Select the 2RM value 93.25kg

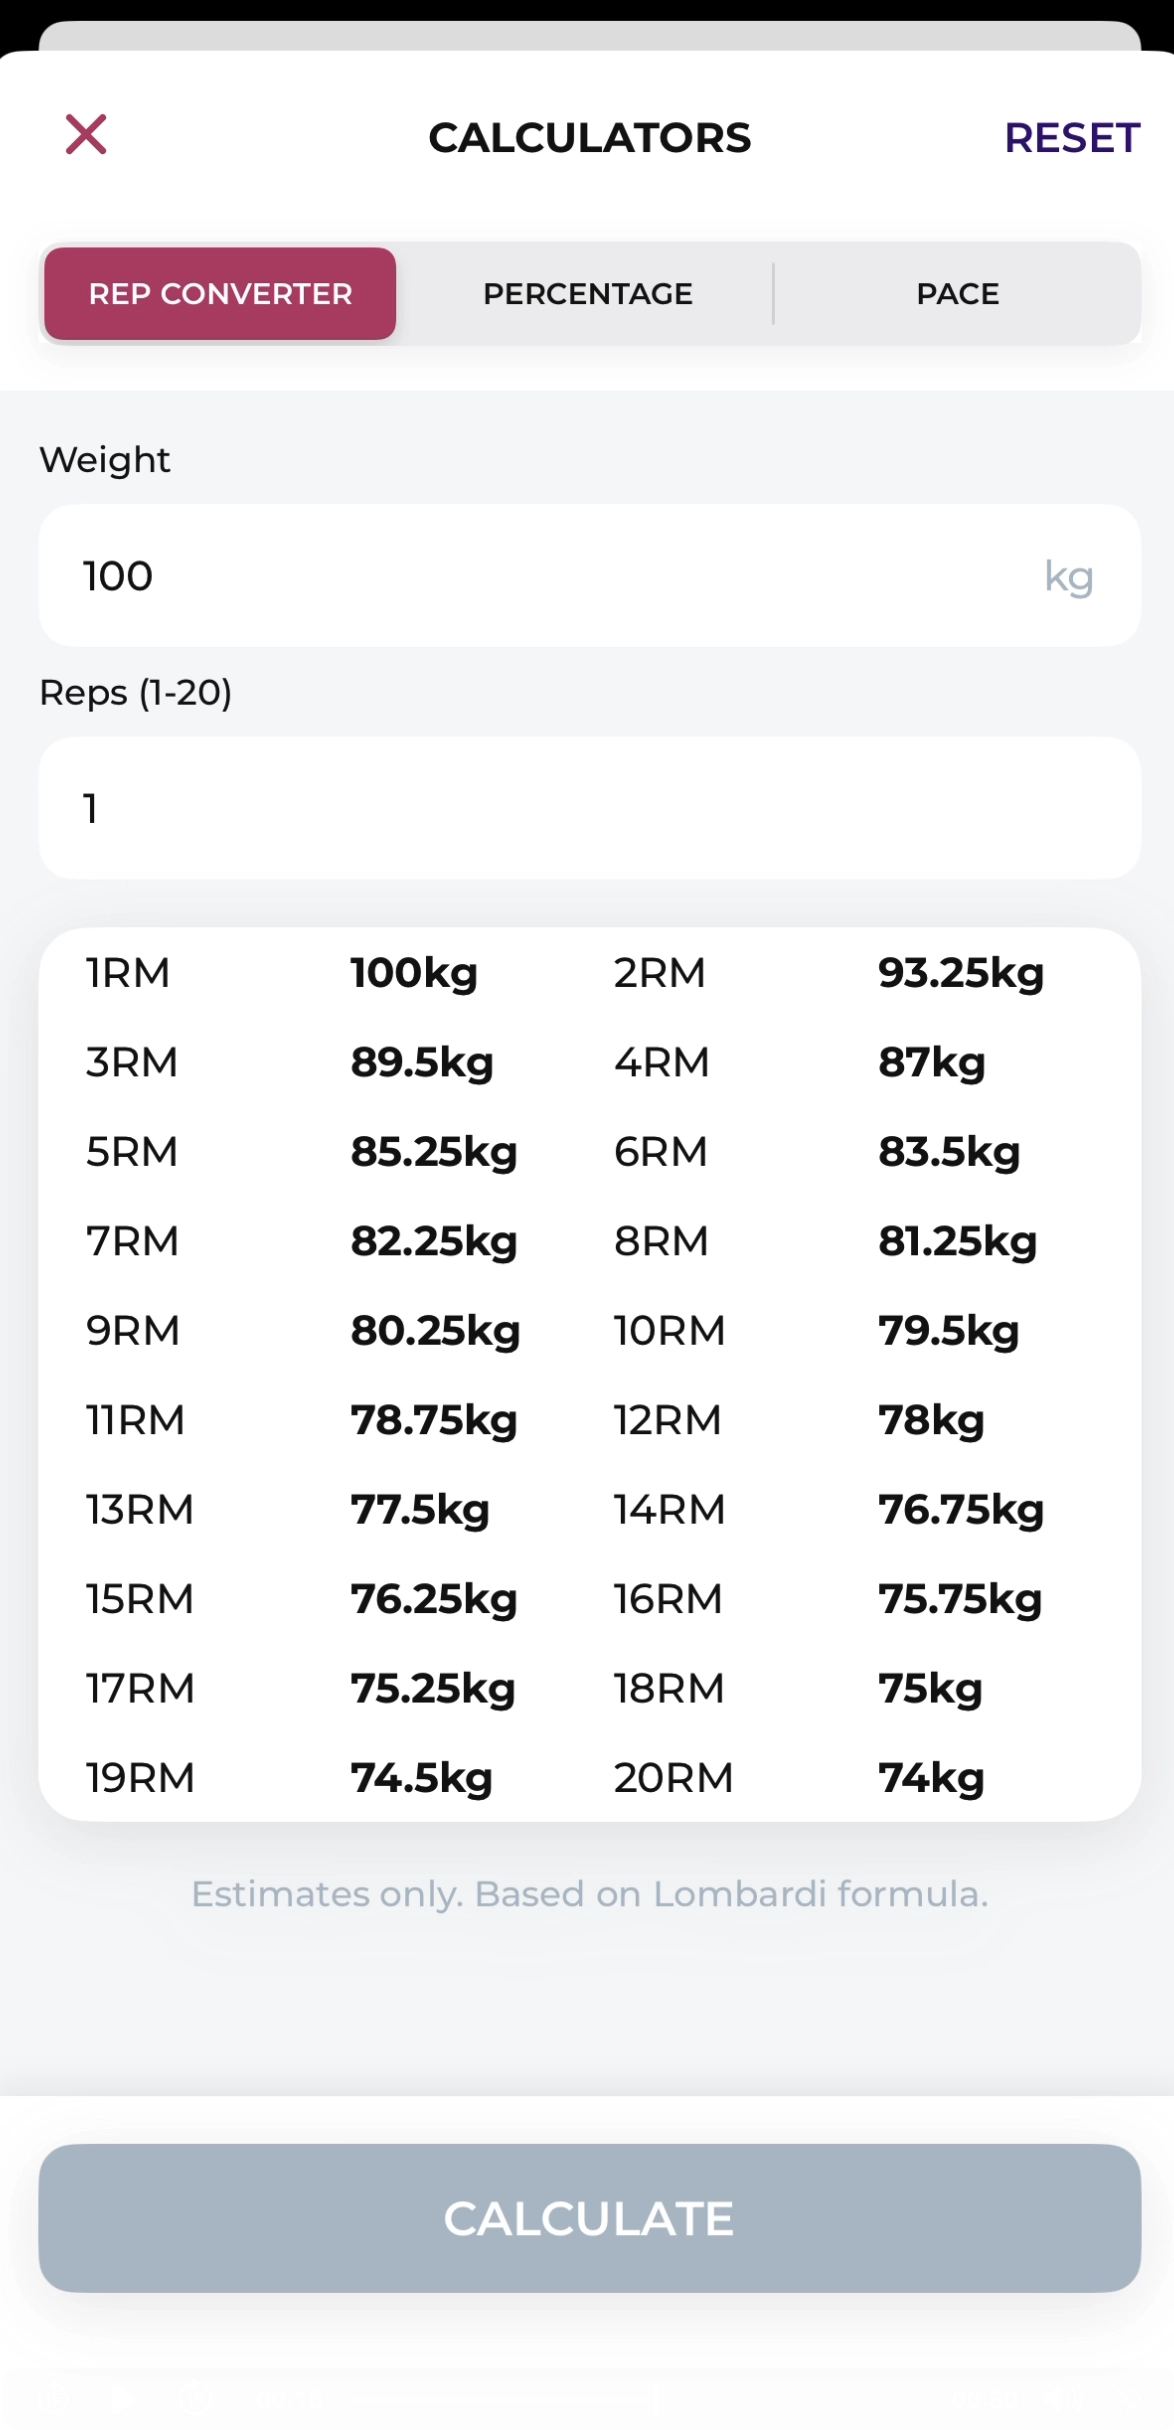point(960,973)
